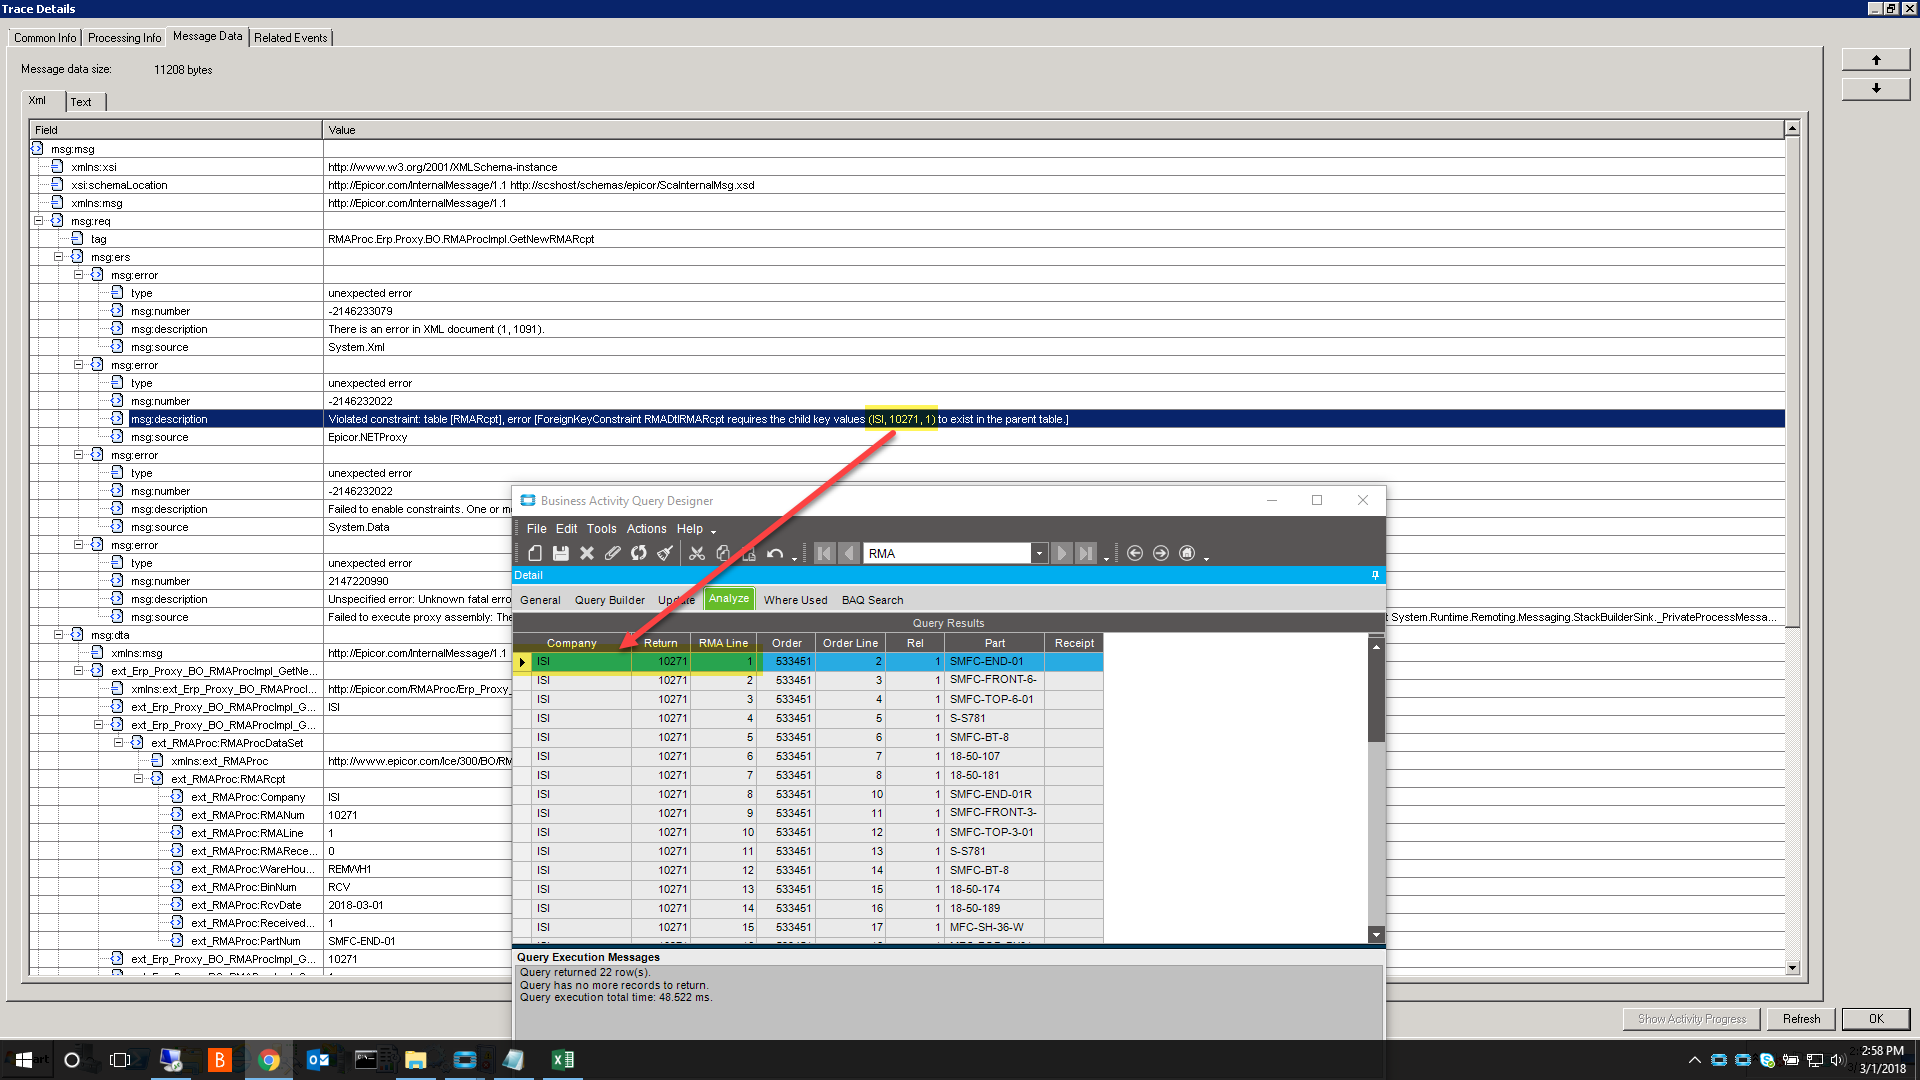Select the row with part SMFC-TOP-6-01

[x=808, y=699]
